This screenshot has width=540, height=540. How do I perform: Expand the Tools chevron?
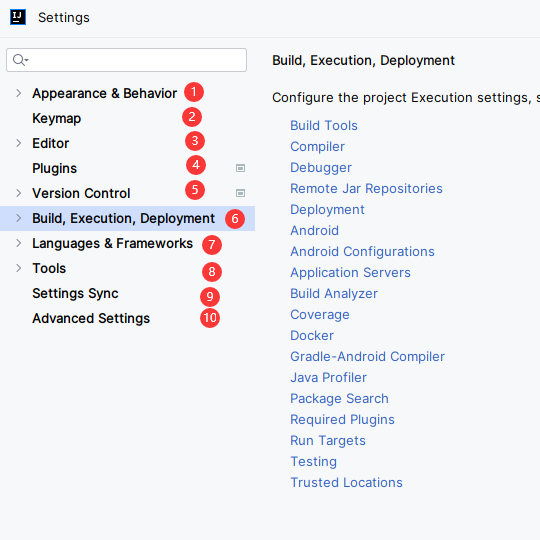[19, 268]
